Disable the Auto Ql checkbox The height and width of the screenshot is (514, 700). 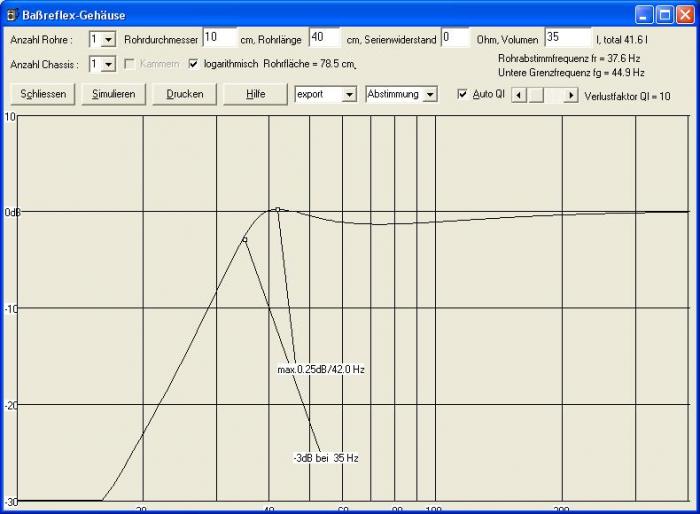[462, 94]
